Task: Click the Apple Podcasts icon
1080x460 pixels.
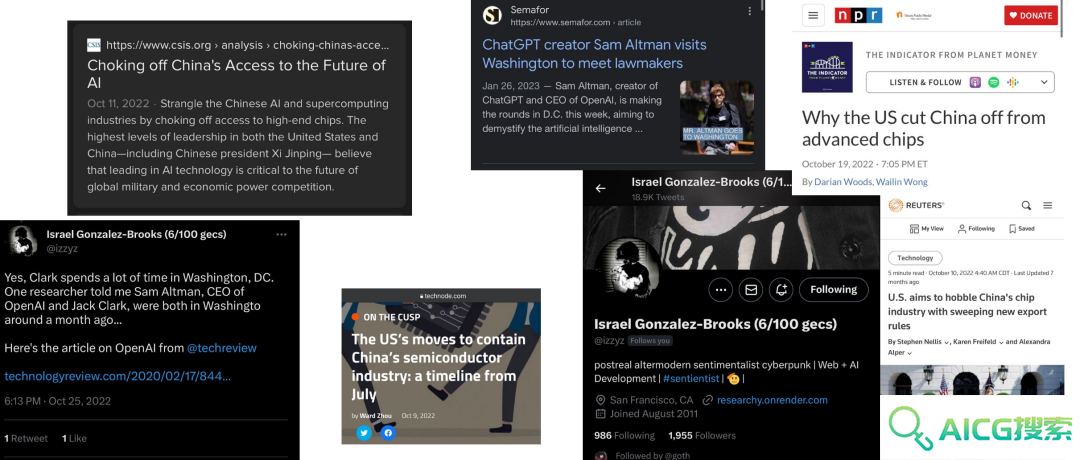Action: (975, 82)
